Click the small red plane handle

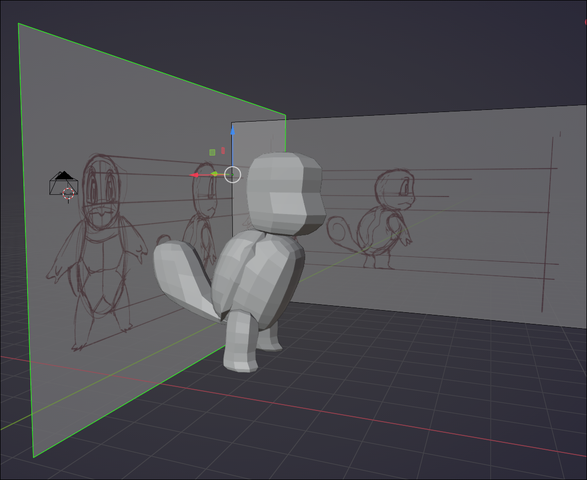click(223, 151)
